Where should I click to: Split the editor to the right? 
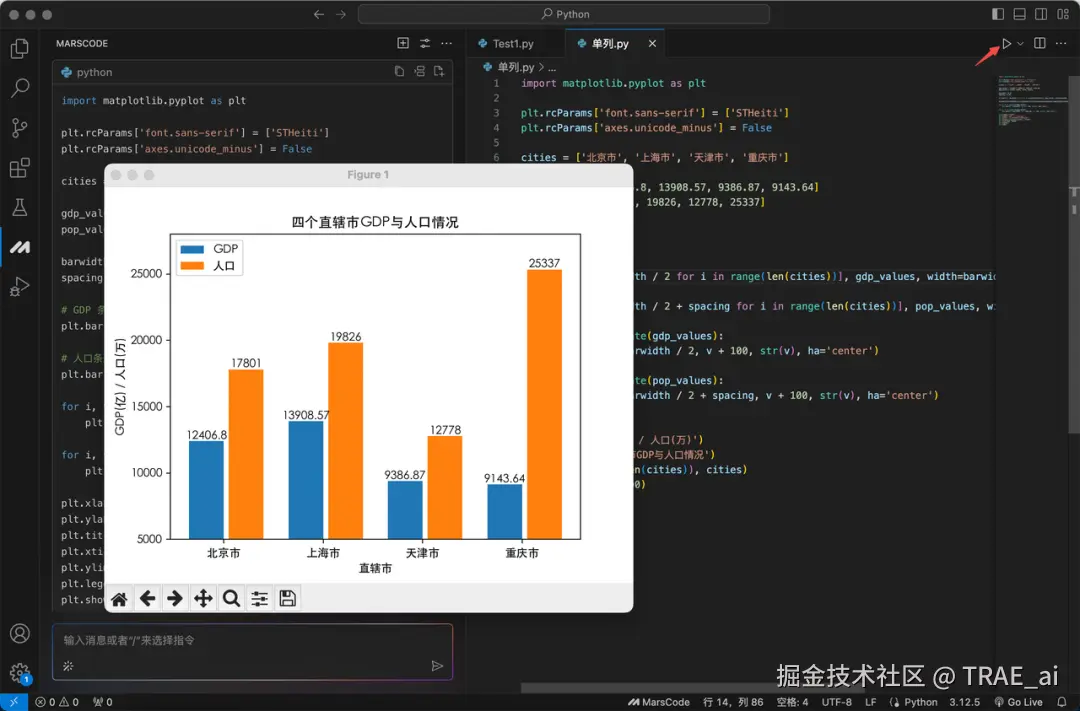(1040, 43)
